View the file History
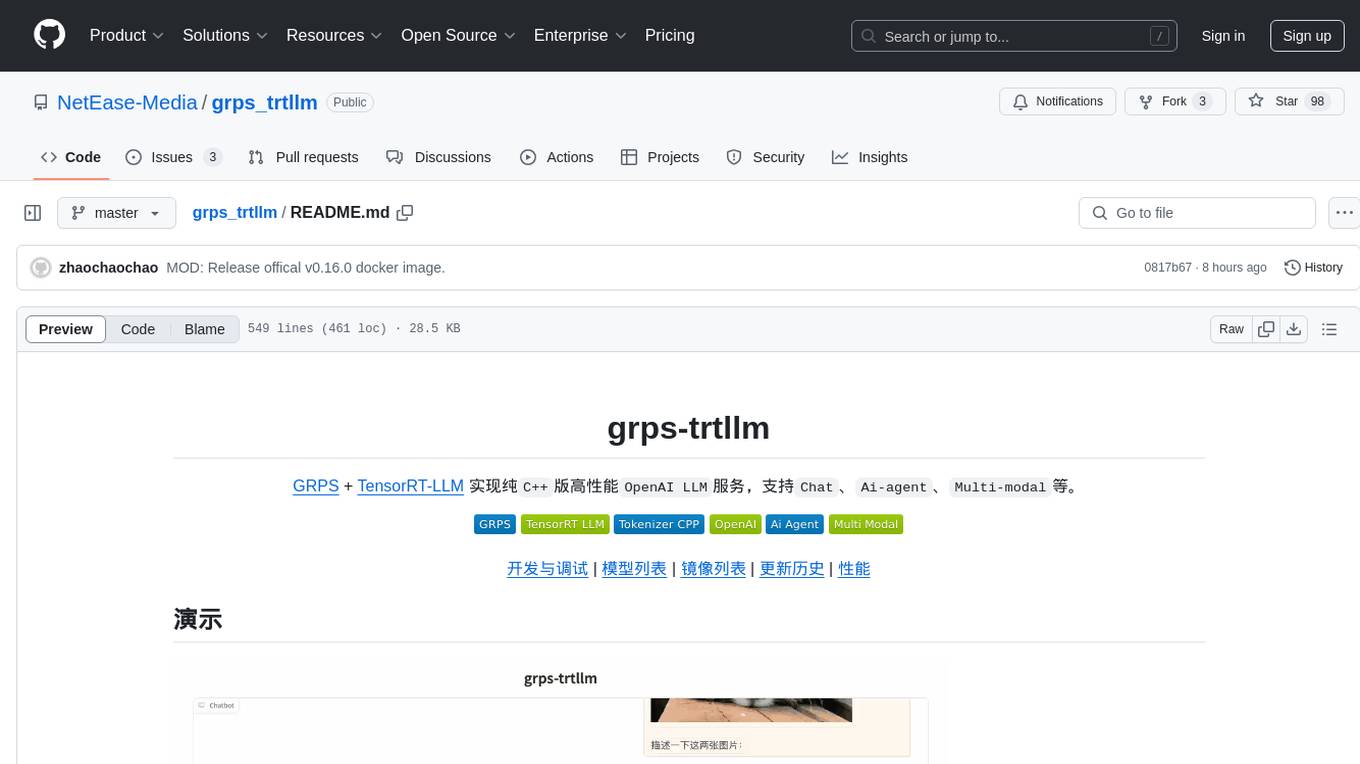This screenshot has height=764, width=1360. [x=1313, y=268]
